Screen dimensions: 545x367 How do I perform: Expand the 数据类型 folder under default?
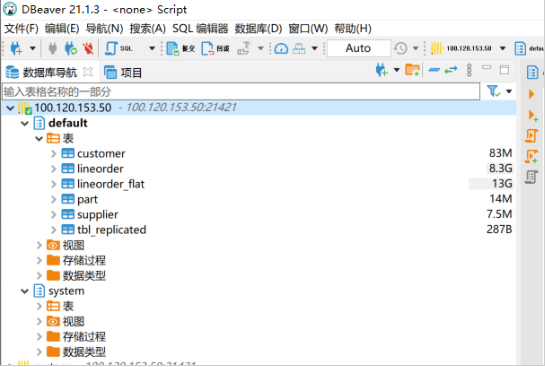click(x=39, y=276)
